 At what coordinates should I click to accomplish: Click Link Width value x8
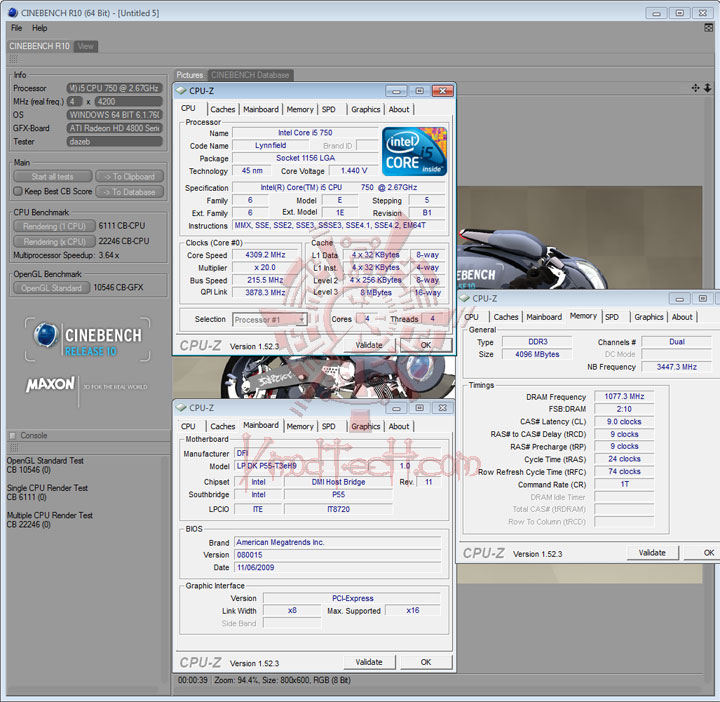tap(292, 610)
